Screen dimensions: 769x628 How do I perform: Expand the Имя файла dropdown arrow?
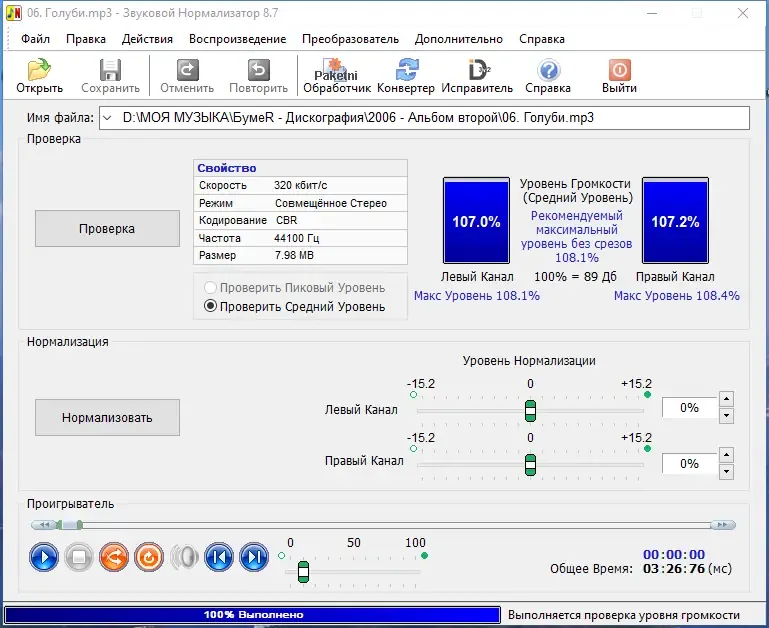pos(107,118)
